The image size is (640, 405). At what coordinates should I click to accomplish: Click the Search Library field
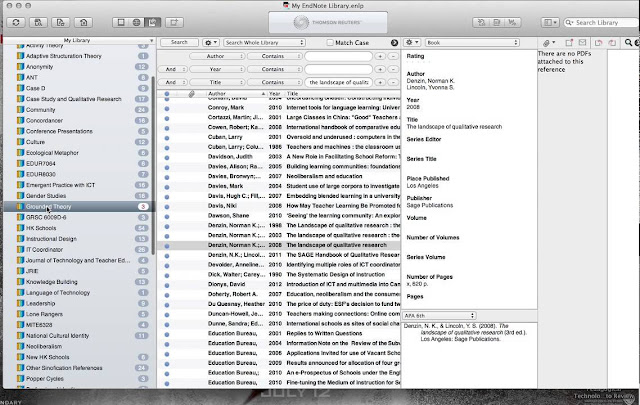(601, 22)
